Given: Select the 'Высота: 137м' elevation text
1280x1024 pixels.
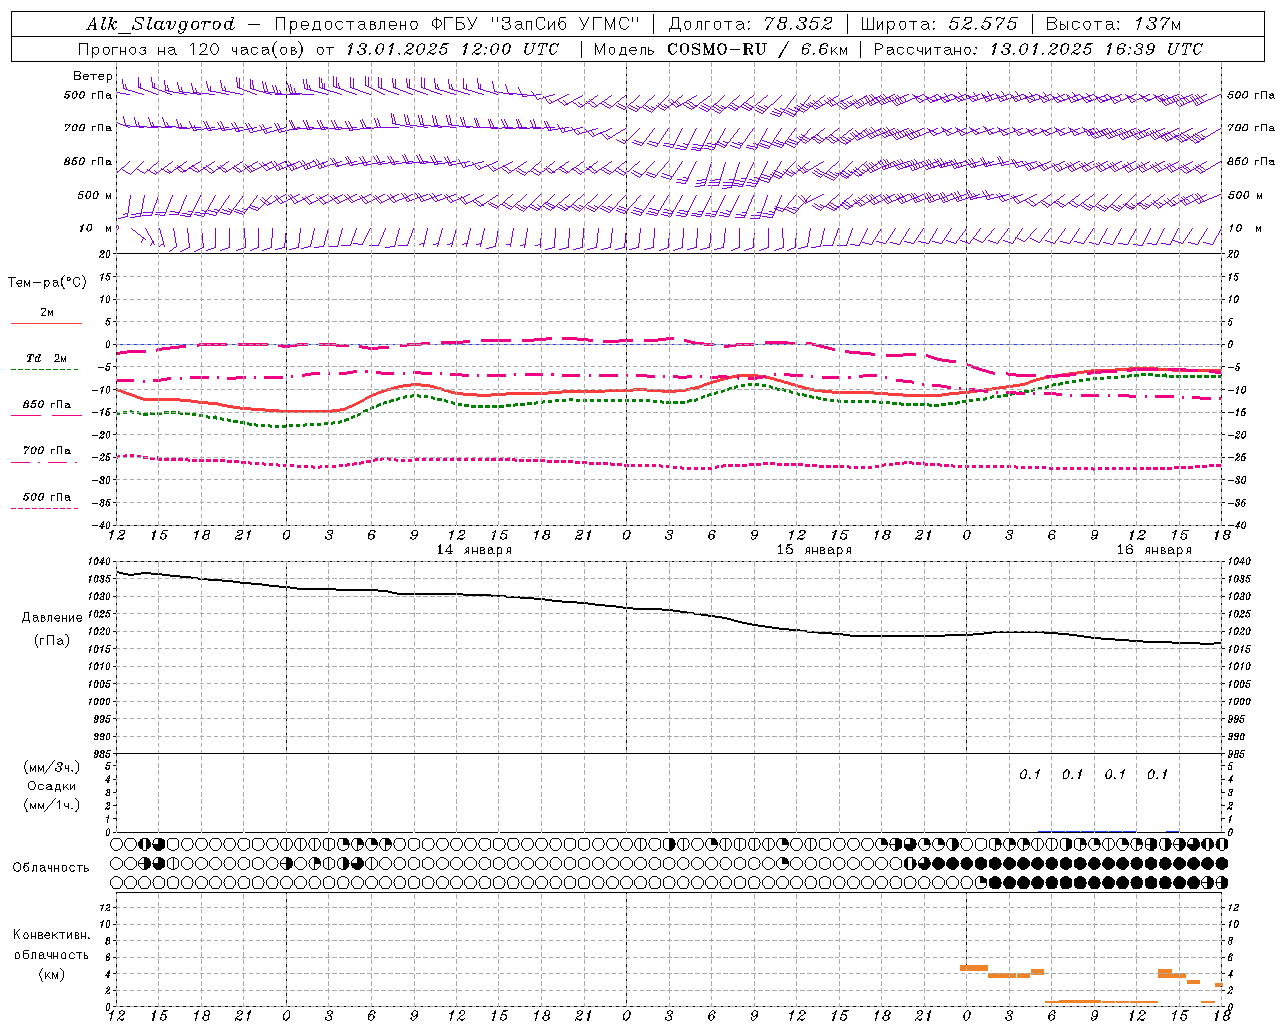Looking at the screenshot, I should click(1113, 24).
